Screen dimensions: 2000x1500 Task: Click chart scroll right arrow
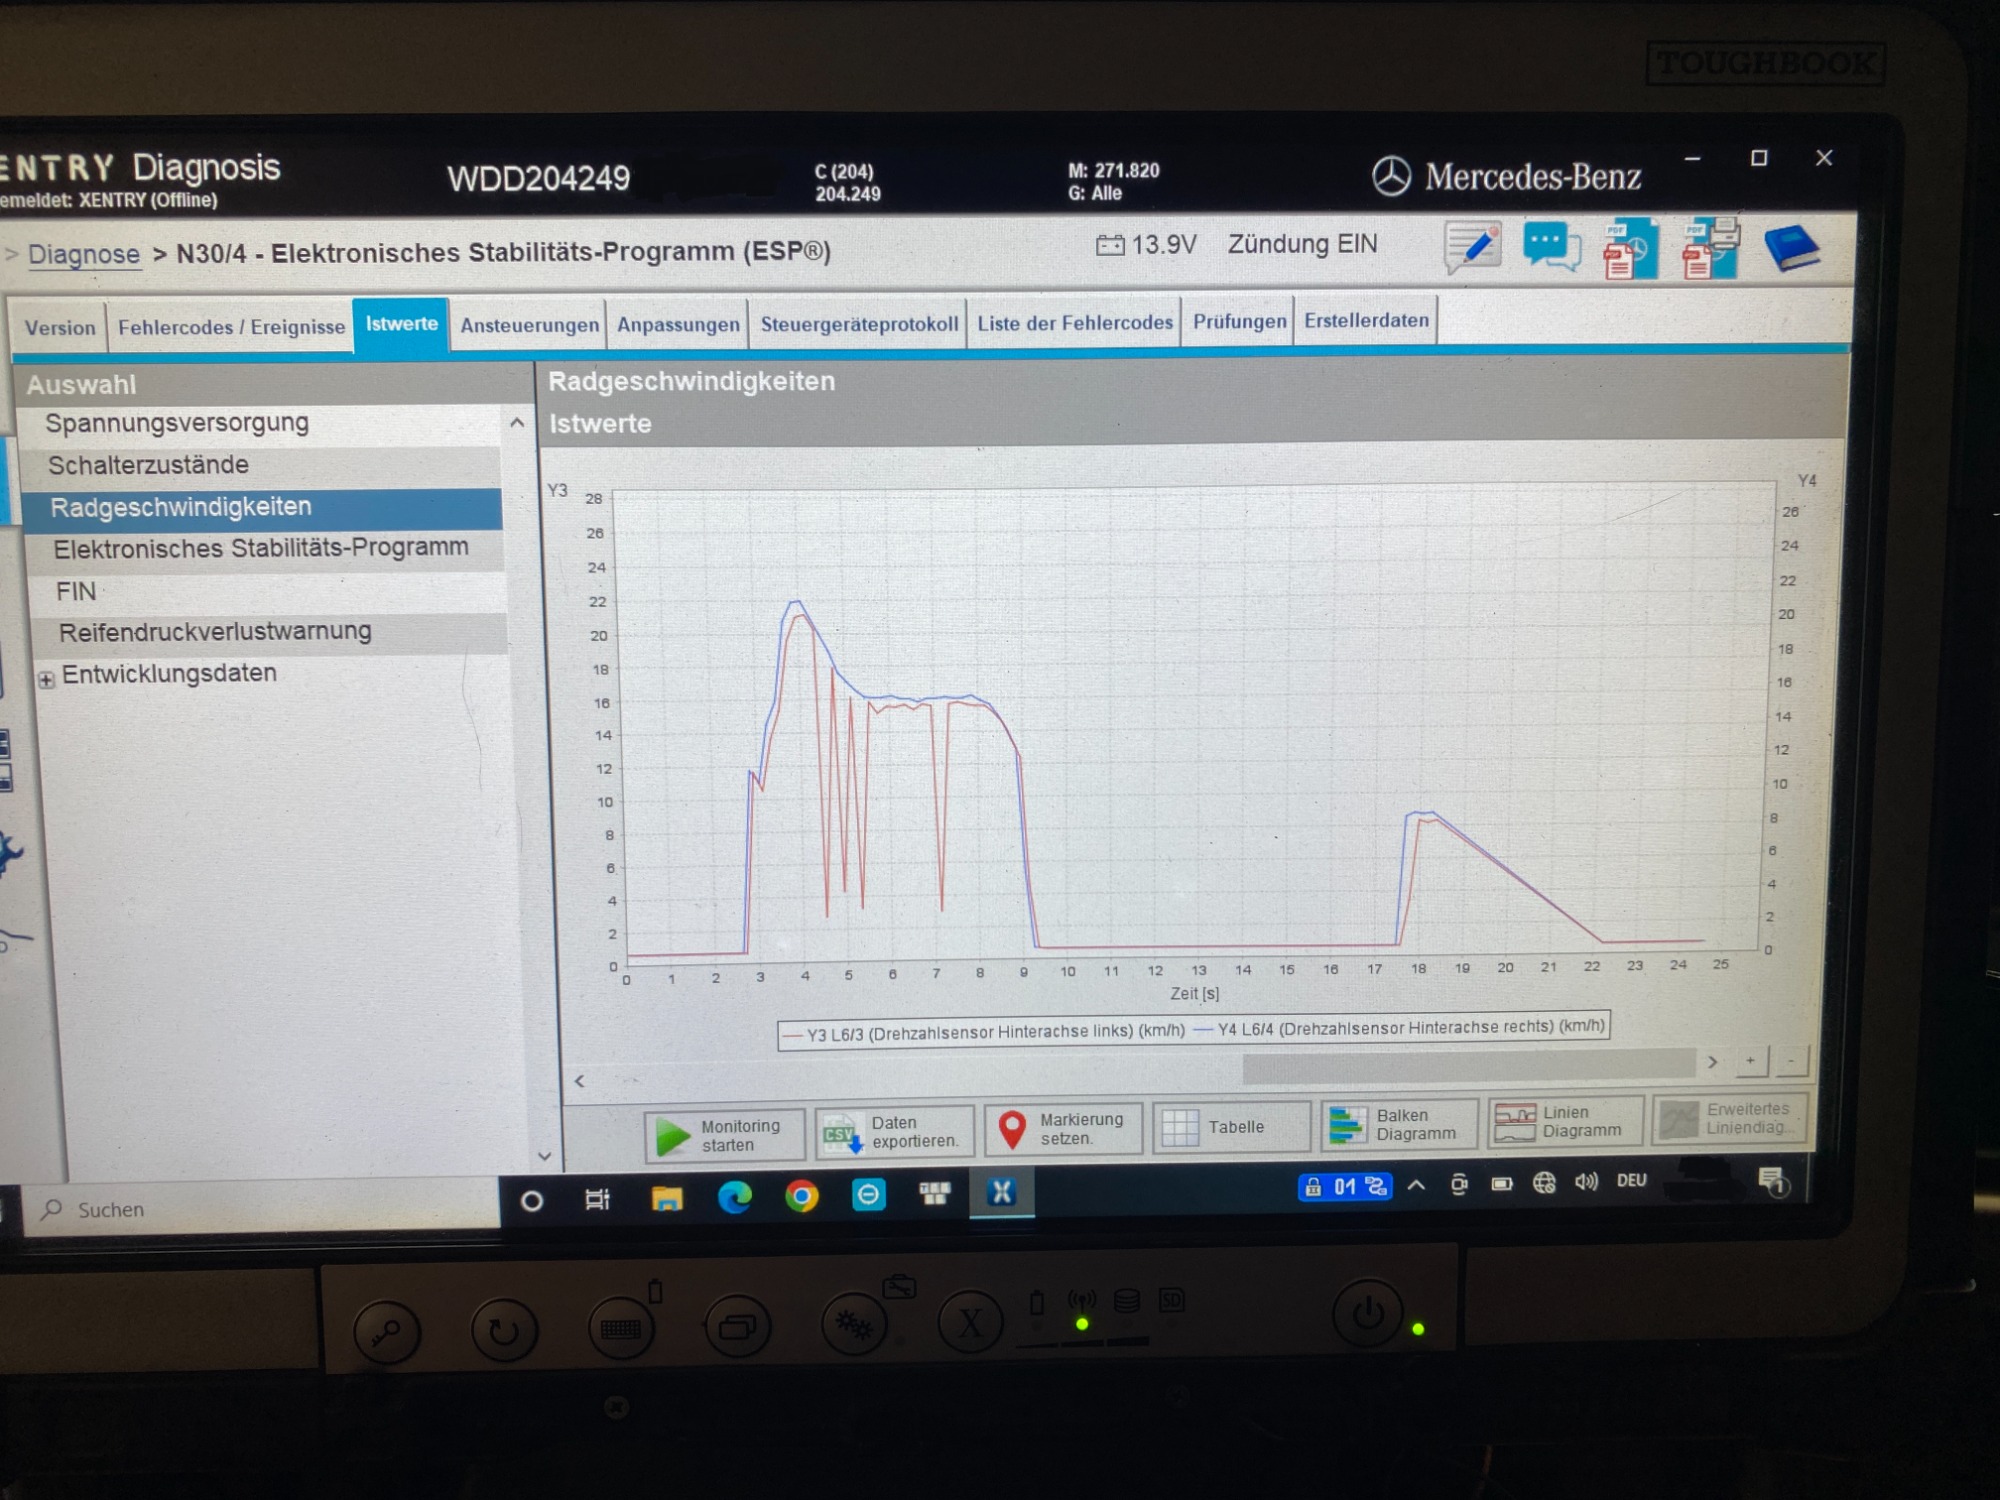1713,1062
